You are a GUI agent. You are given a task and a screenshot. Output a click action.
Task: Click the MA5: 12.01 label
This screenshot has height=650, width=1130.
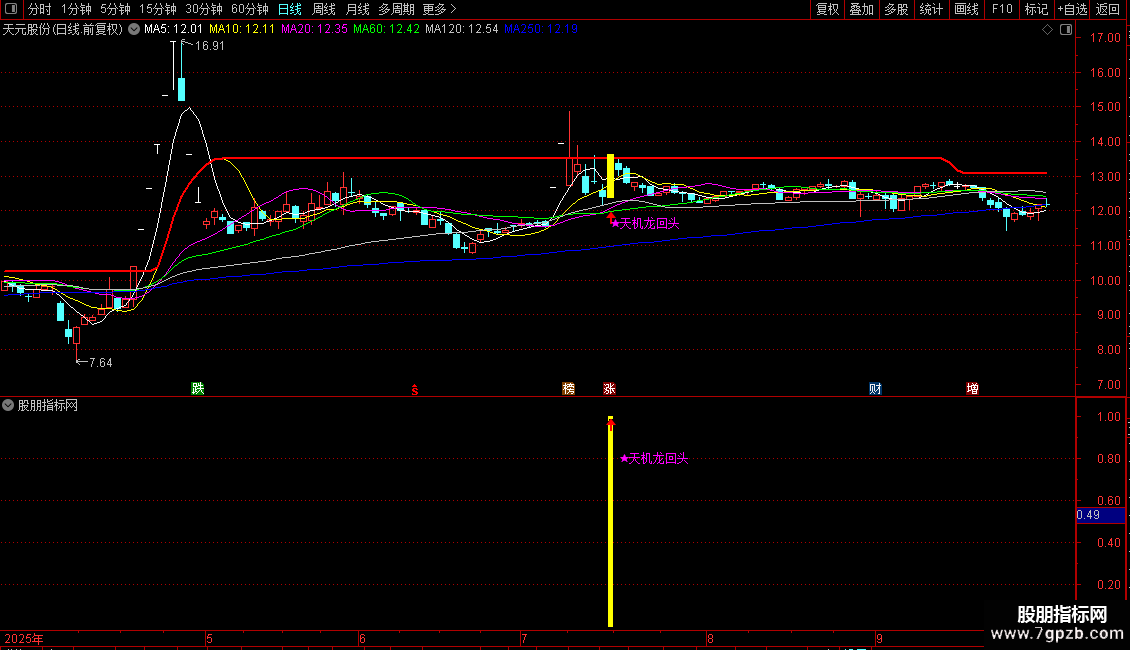[173, 29]
